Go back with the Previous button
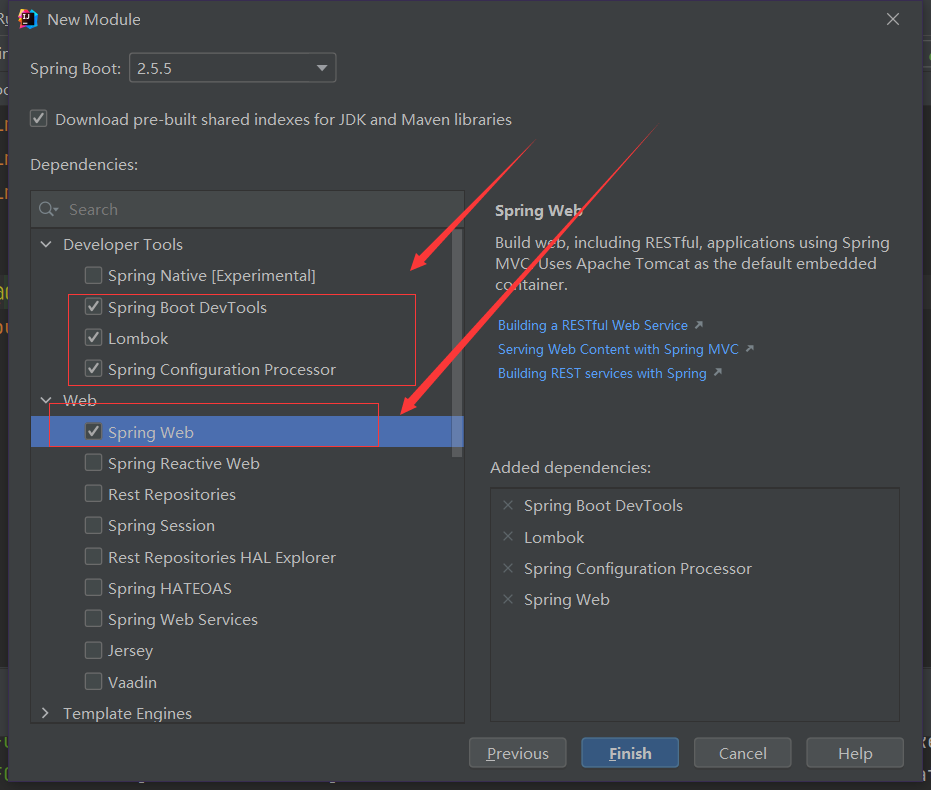Screen dimensions: 931x790 (518, 753)
